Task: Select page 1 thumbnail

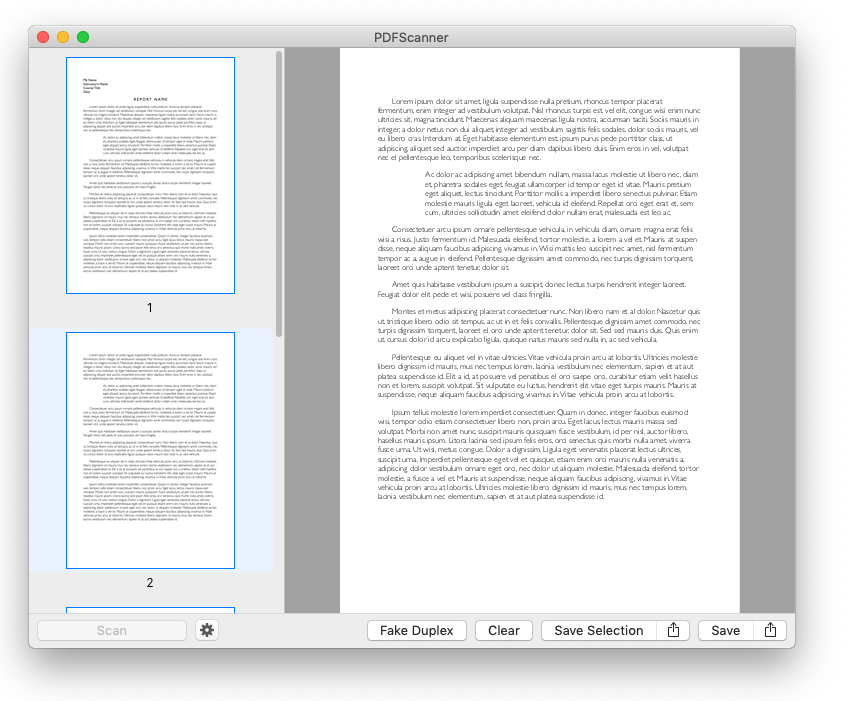Action: tap(150, 175)
